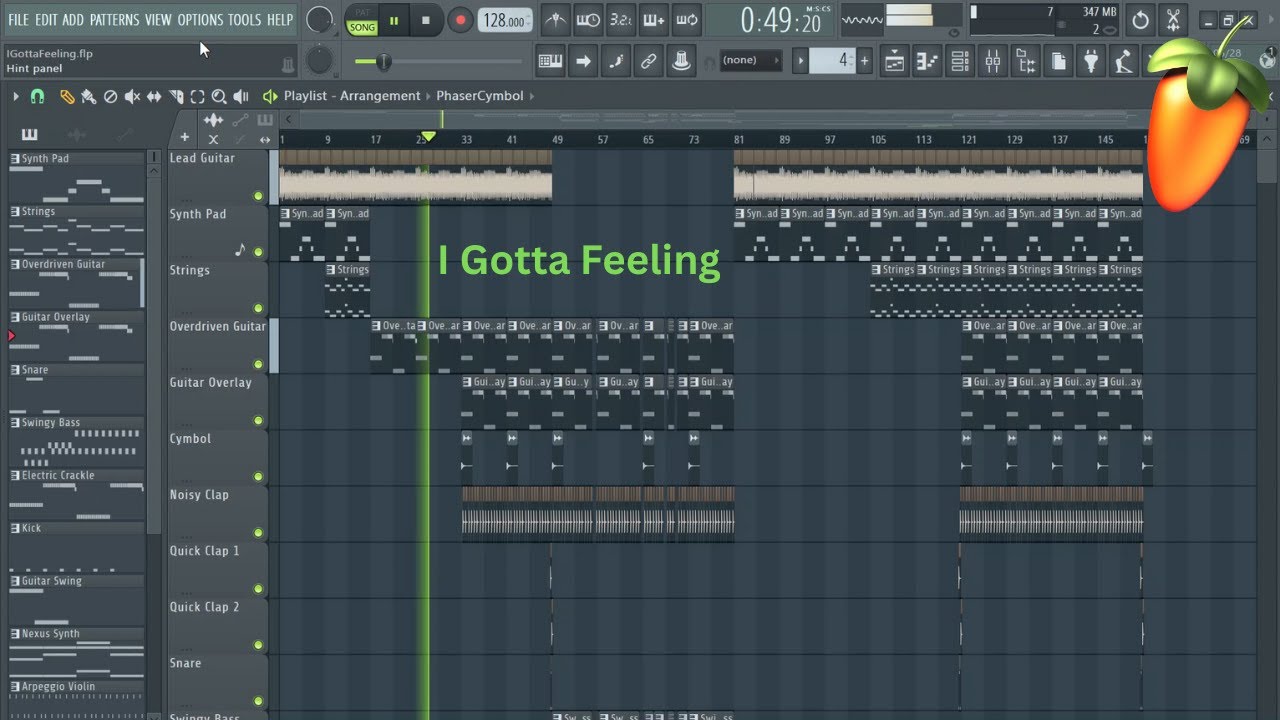Image resolution: width=1280 pixels, height=720 pixels.
Task: Open the ADD menu
Action: (x=73, y=20)
